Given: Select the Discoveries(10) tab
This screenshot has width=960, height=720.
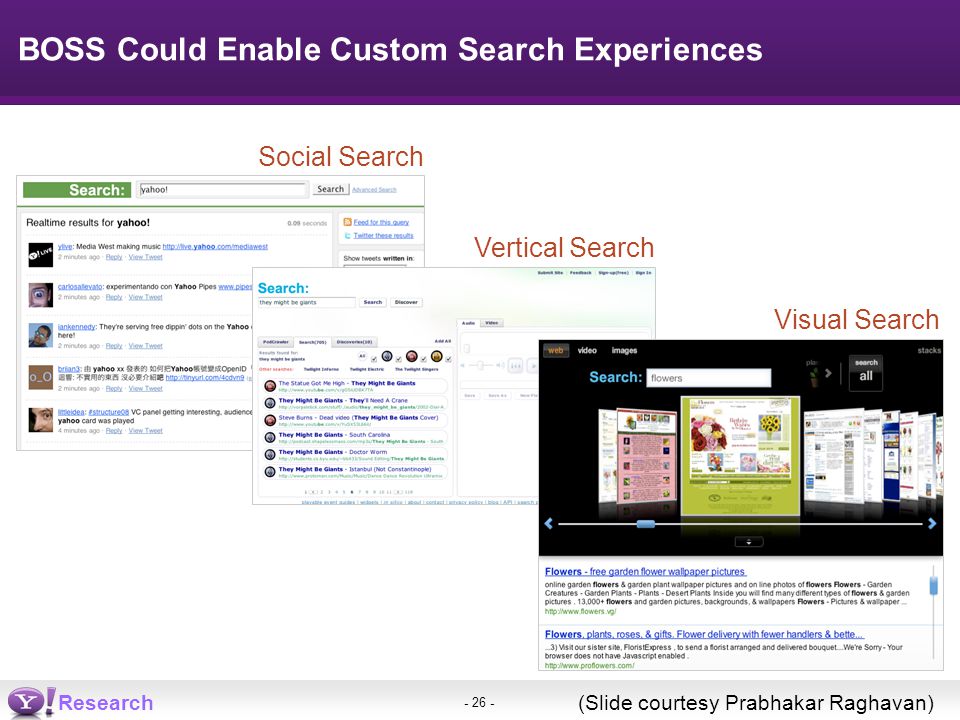Looking at the screenshot, I should coord(354,342).
